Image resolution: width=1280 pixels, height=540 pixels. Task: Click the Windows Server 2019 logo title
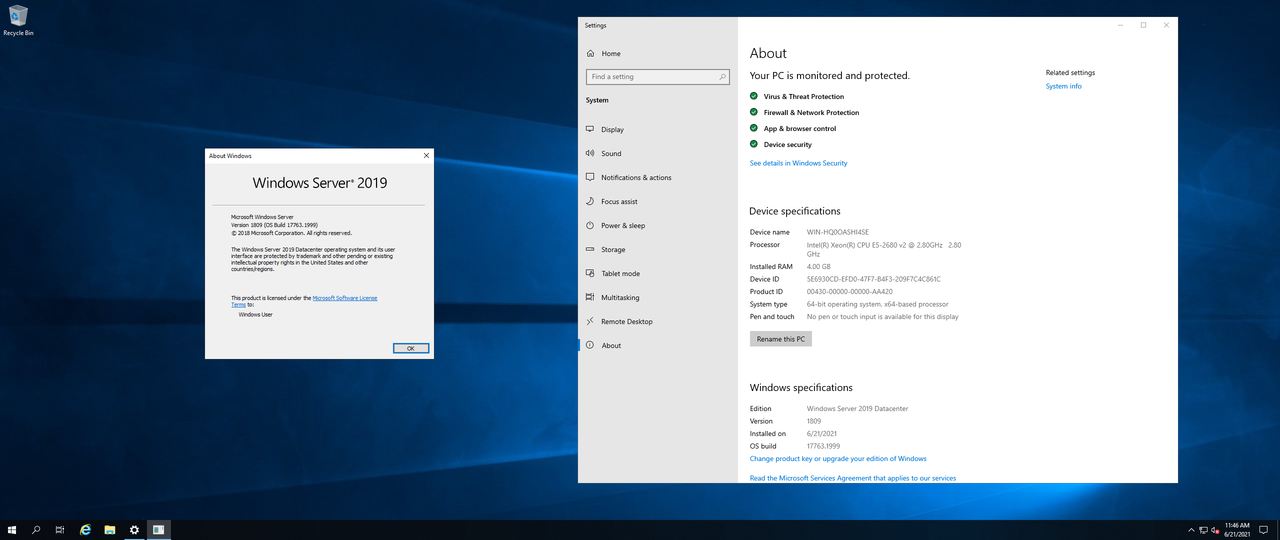tap(320, 183)
